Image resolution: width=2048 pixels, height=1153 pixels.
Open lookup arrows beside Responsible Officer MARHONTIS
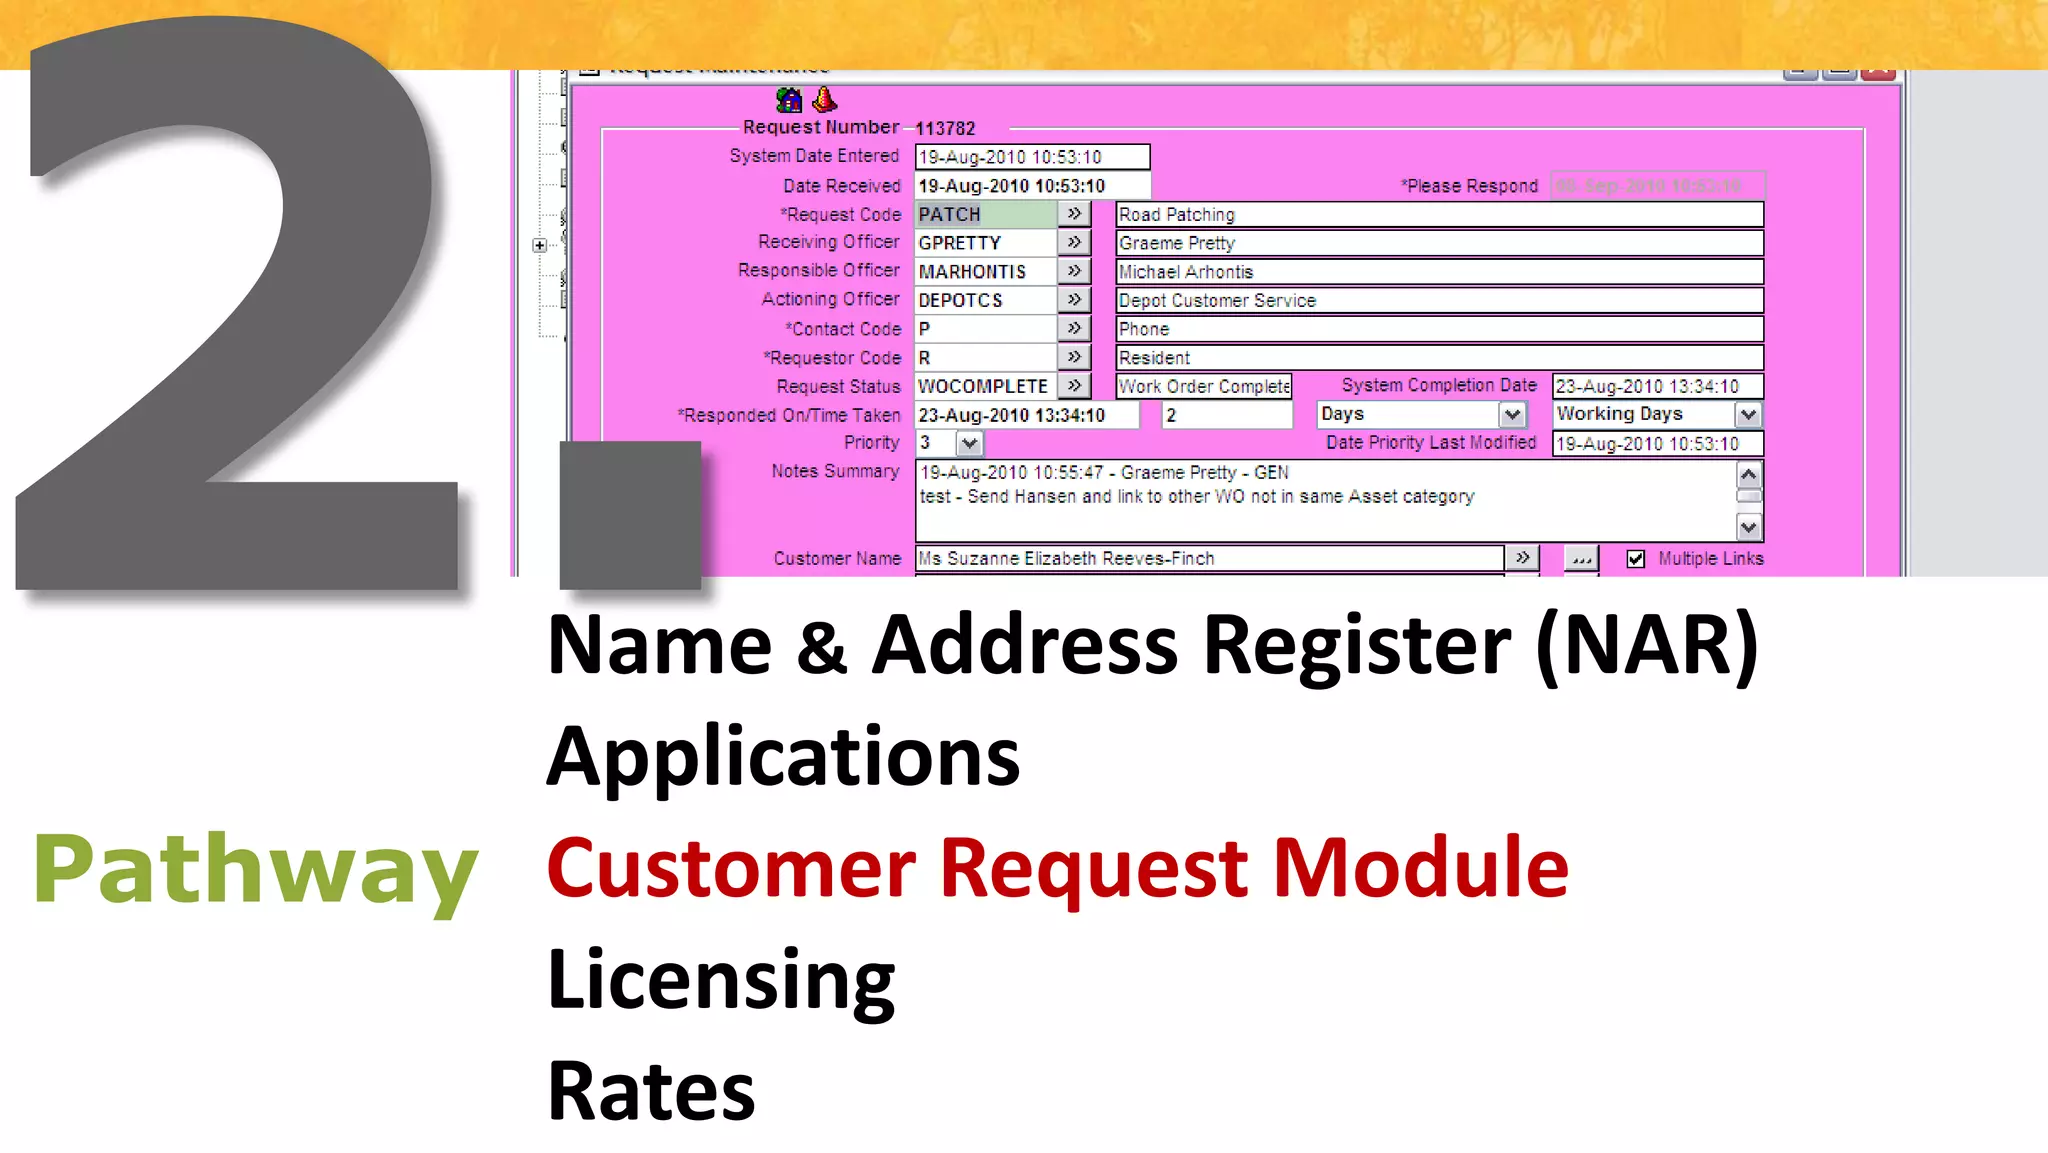(1074, 271)
